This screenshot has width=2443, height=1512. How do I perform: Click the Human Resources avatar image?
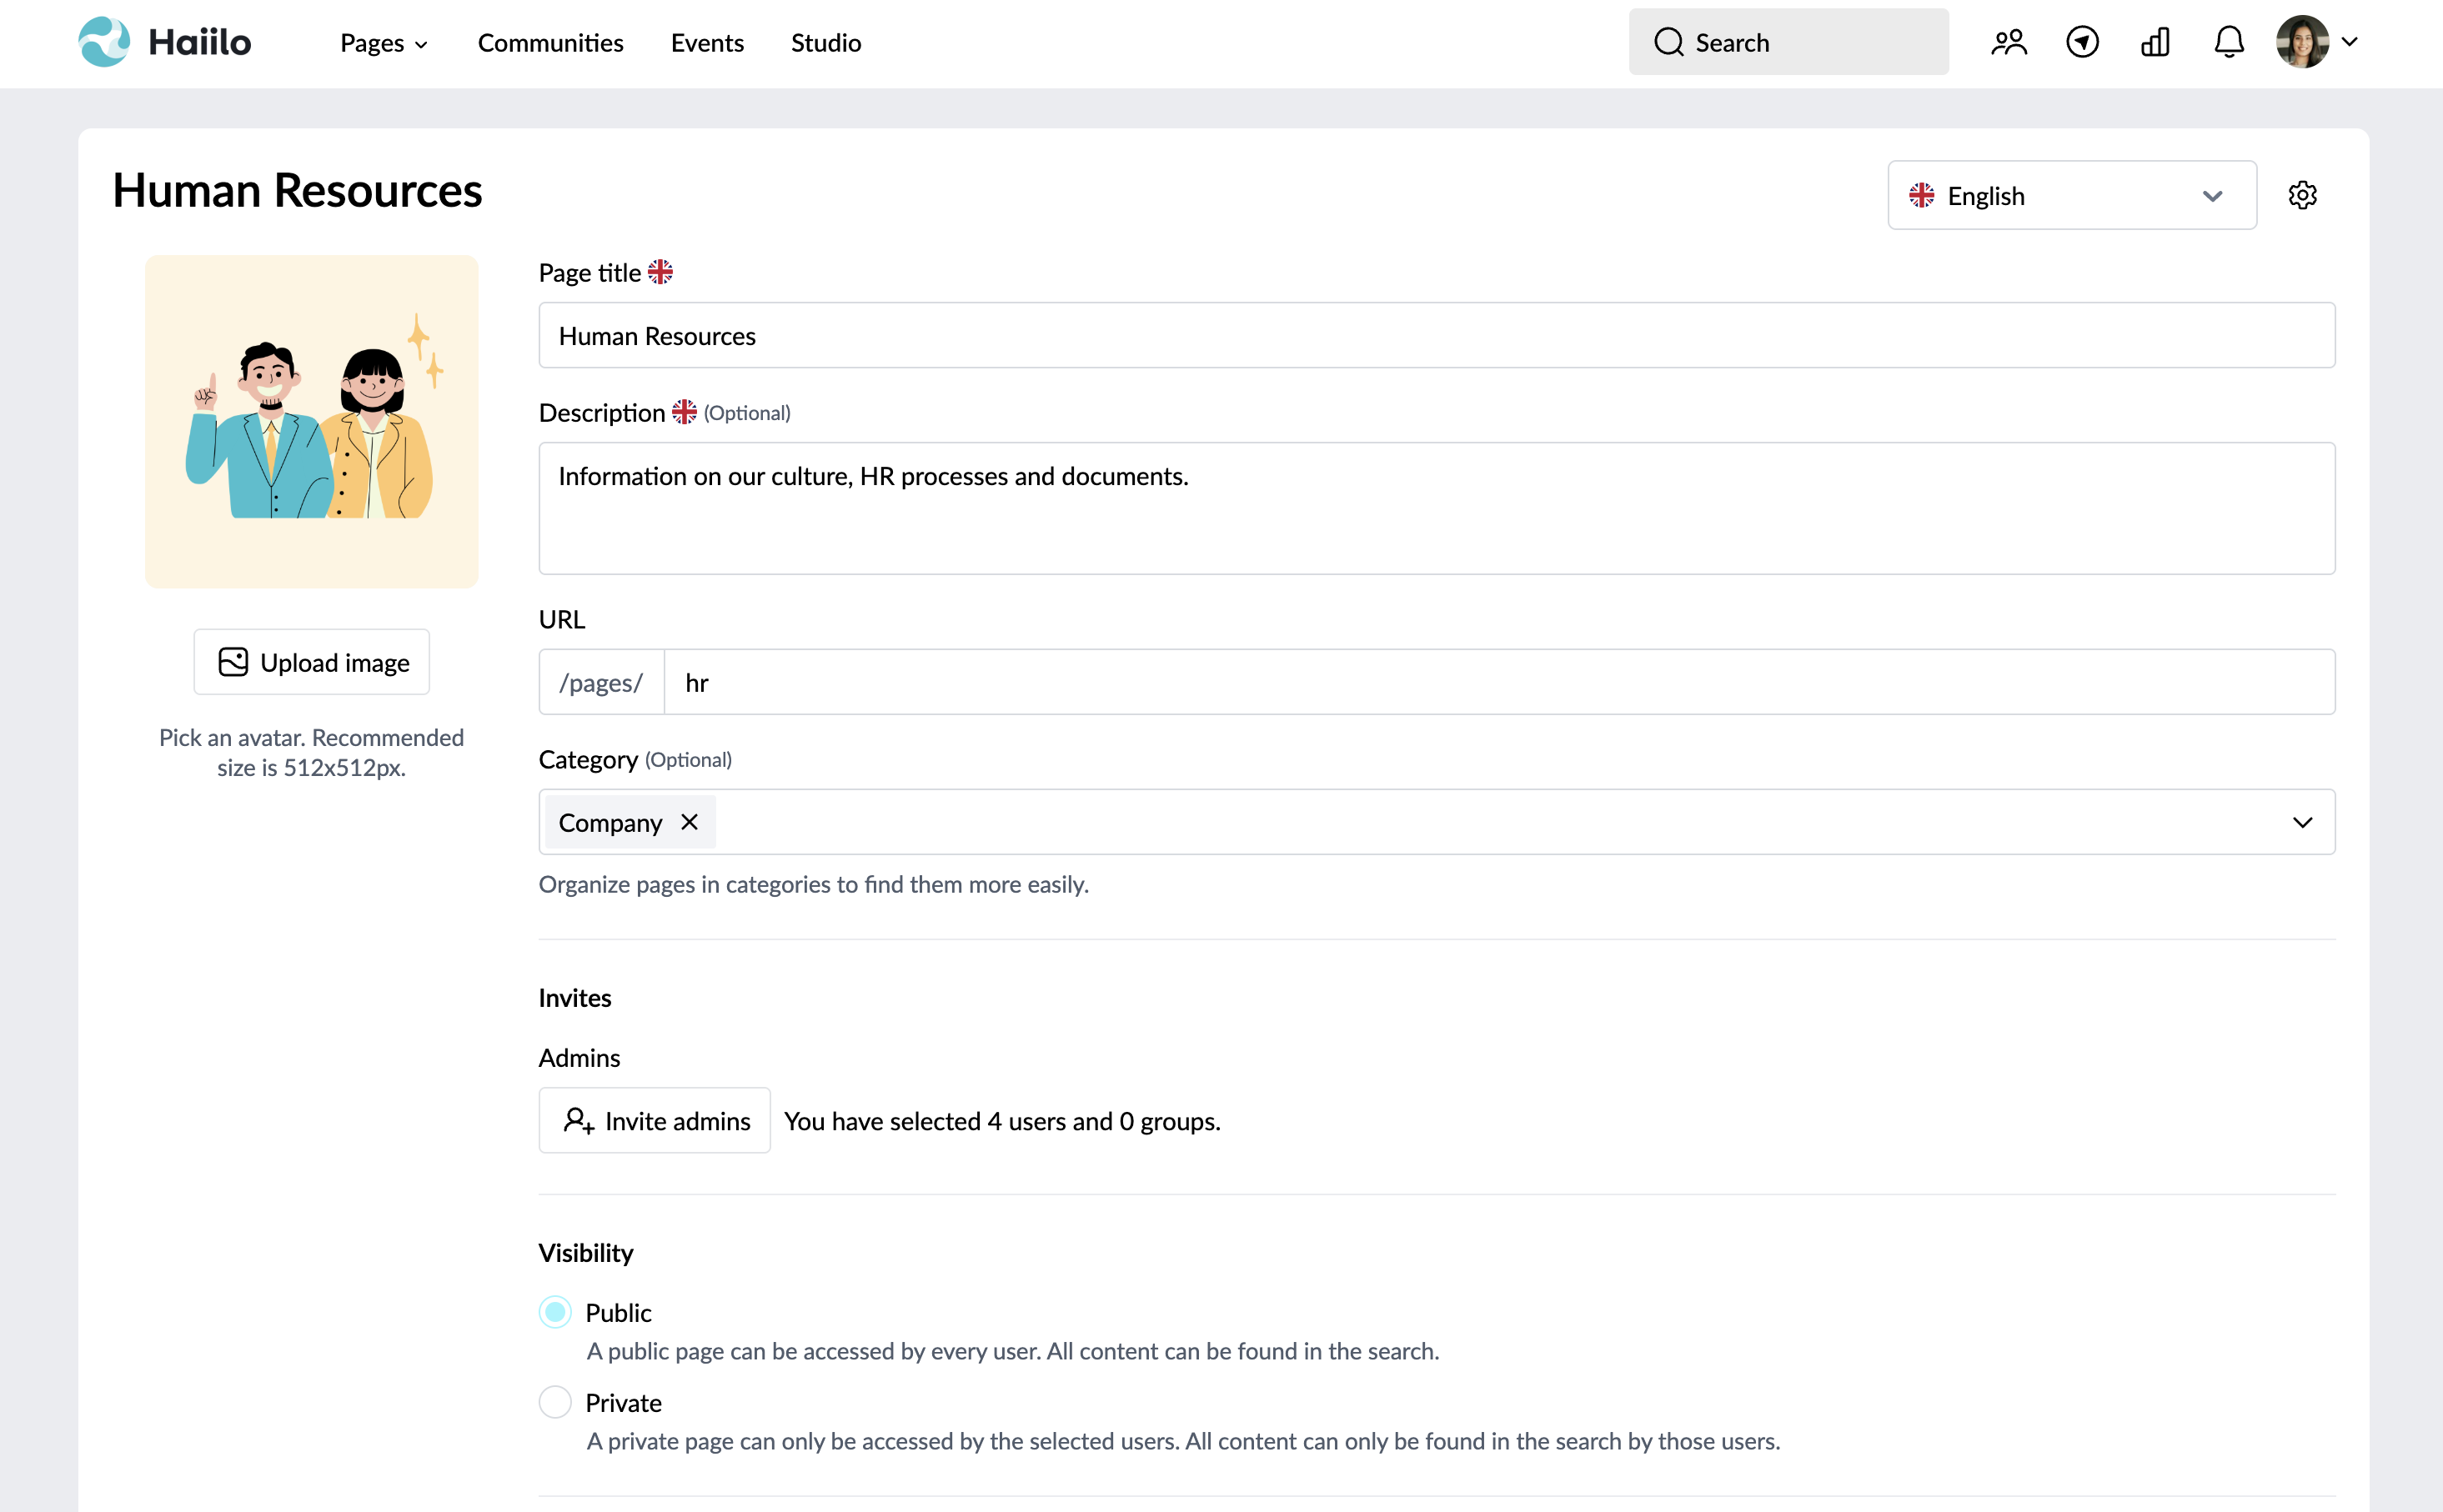(311, 421)
